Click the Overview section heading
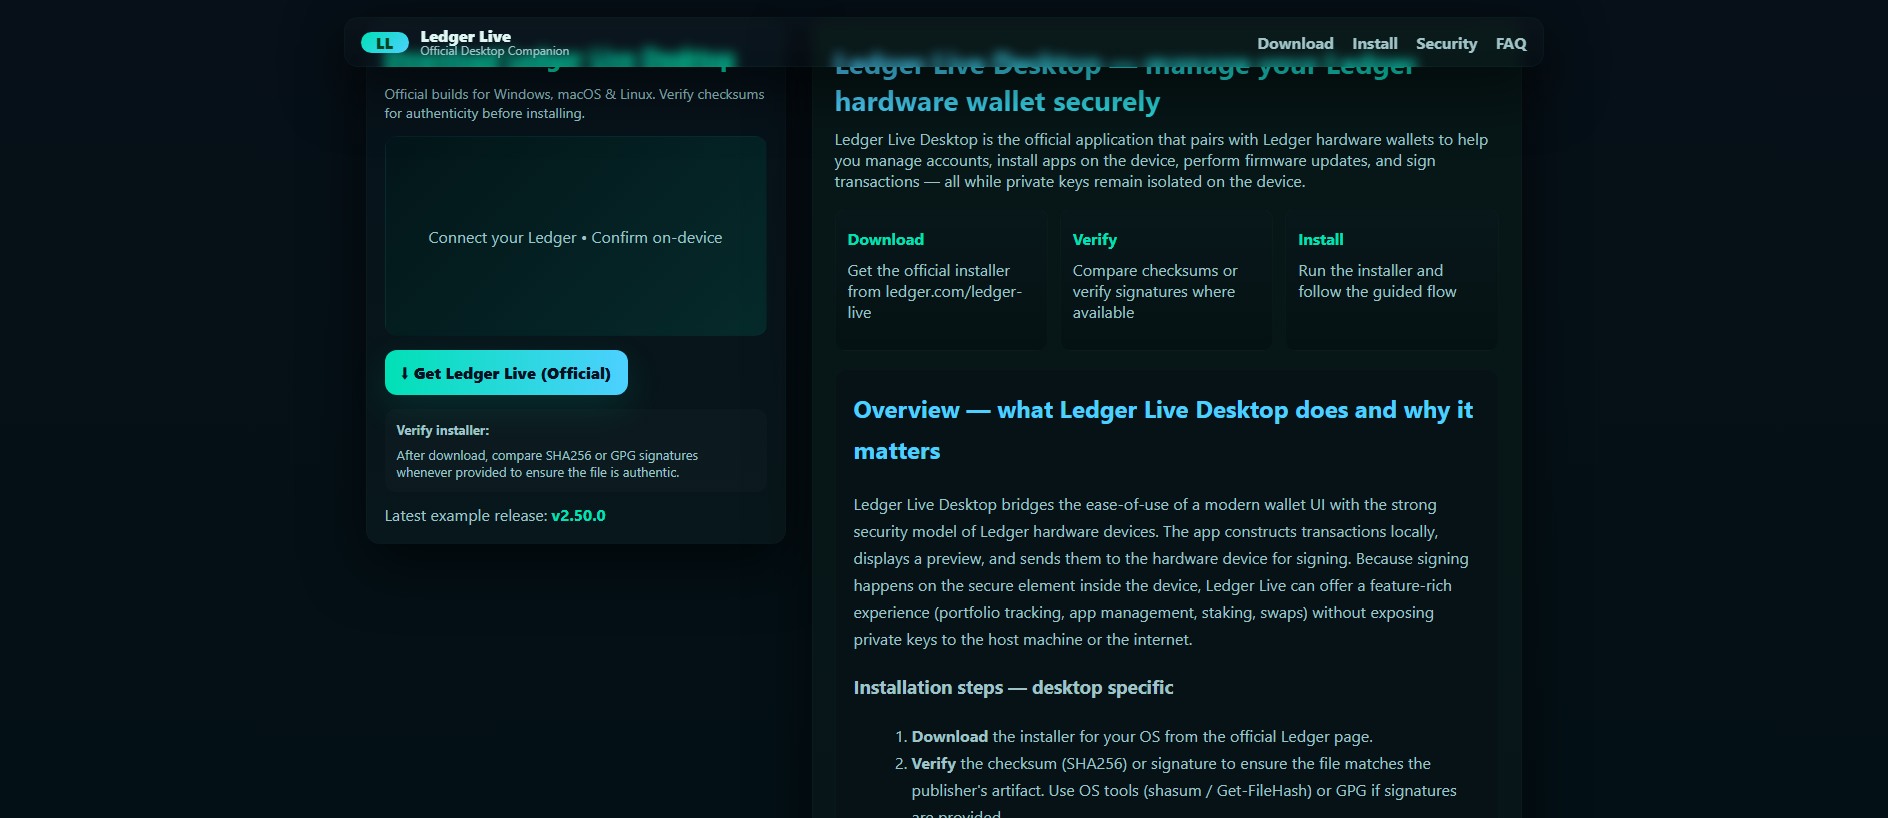The height and width of the screenshot is (818, 1888). tap(1162, 430)
